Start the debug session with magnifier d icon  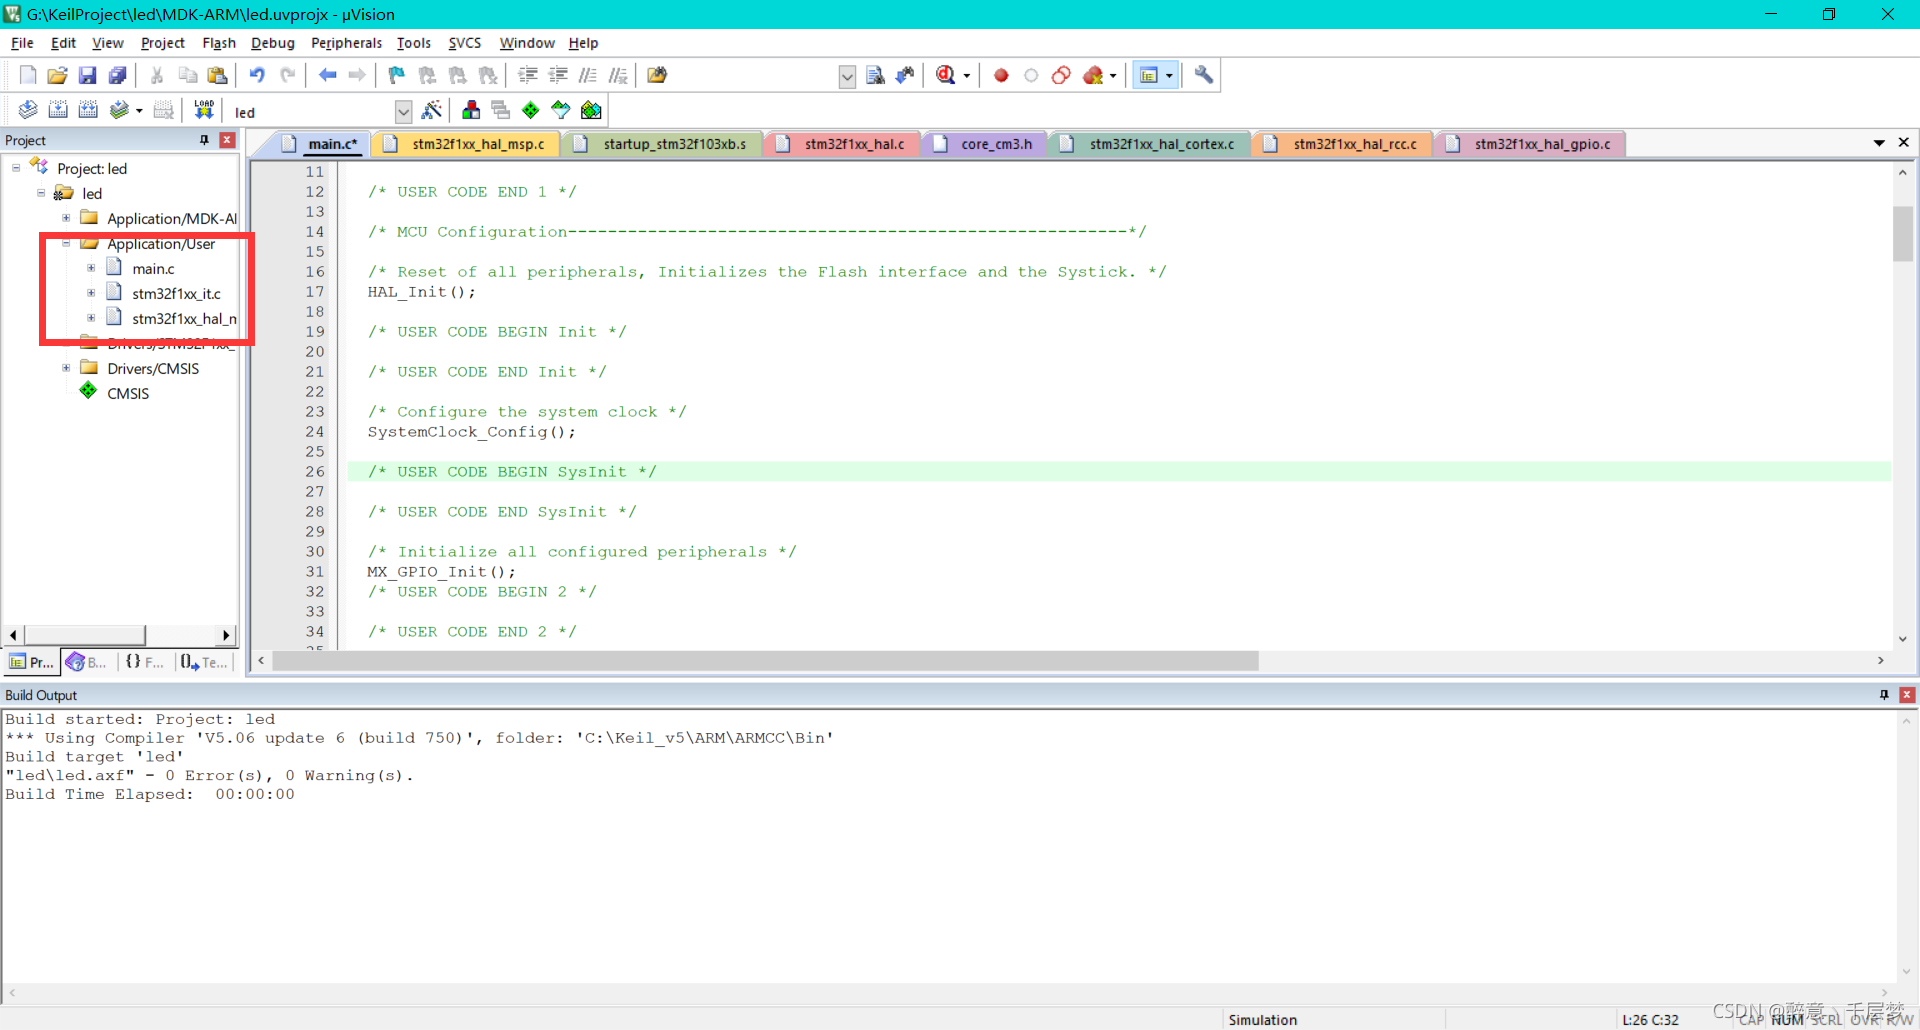[946, 75]
